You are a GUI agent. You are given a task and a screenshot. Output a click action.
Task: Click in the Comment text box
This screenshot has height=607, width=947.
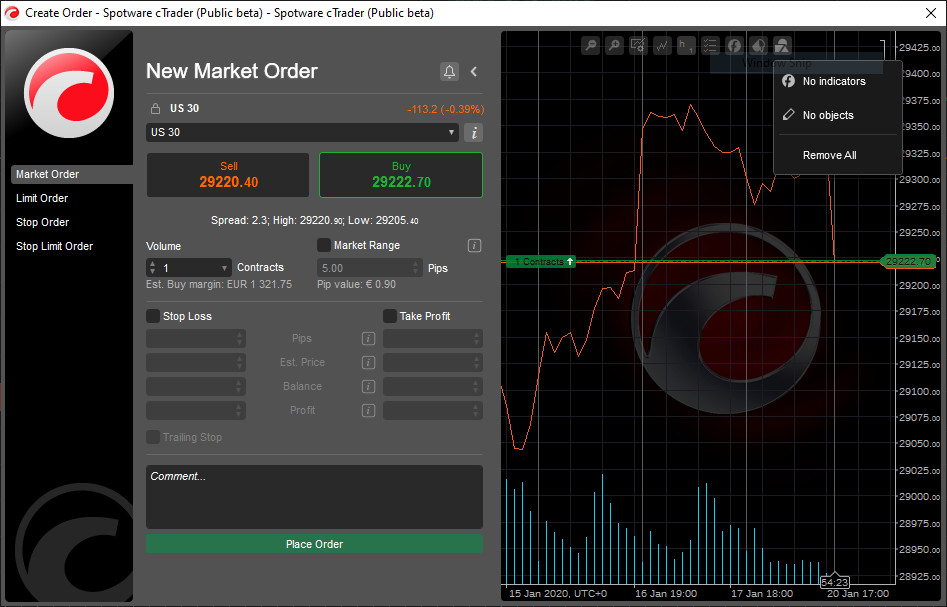point(314,497)
